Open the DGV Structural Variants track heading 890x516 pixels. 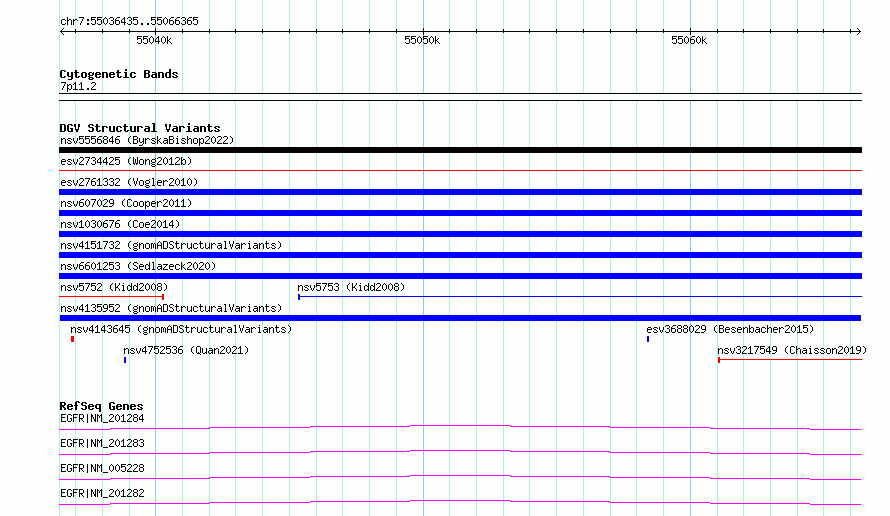pos(140,128)
